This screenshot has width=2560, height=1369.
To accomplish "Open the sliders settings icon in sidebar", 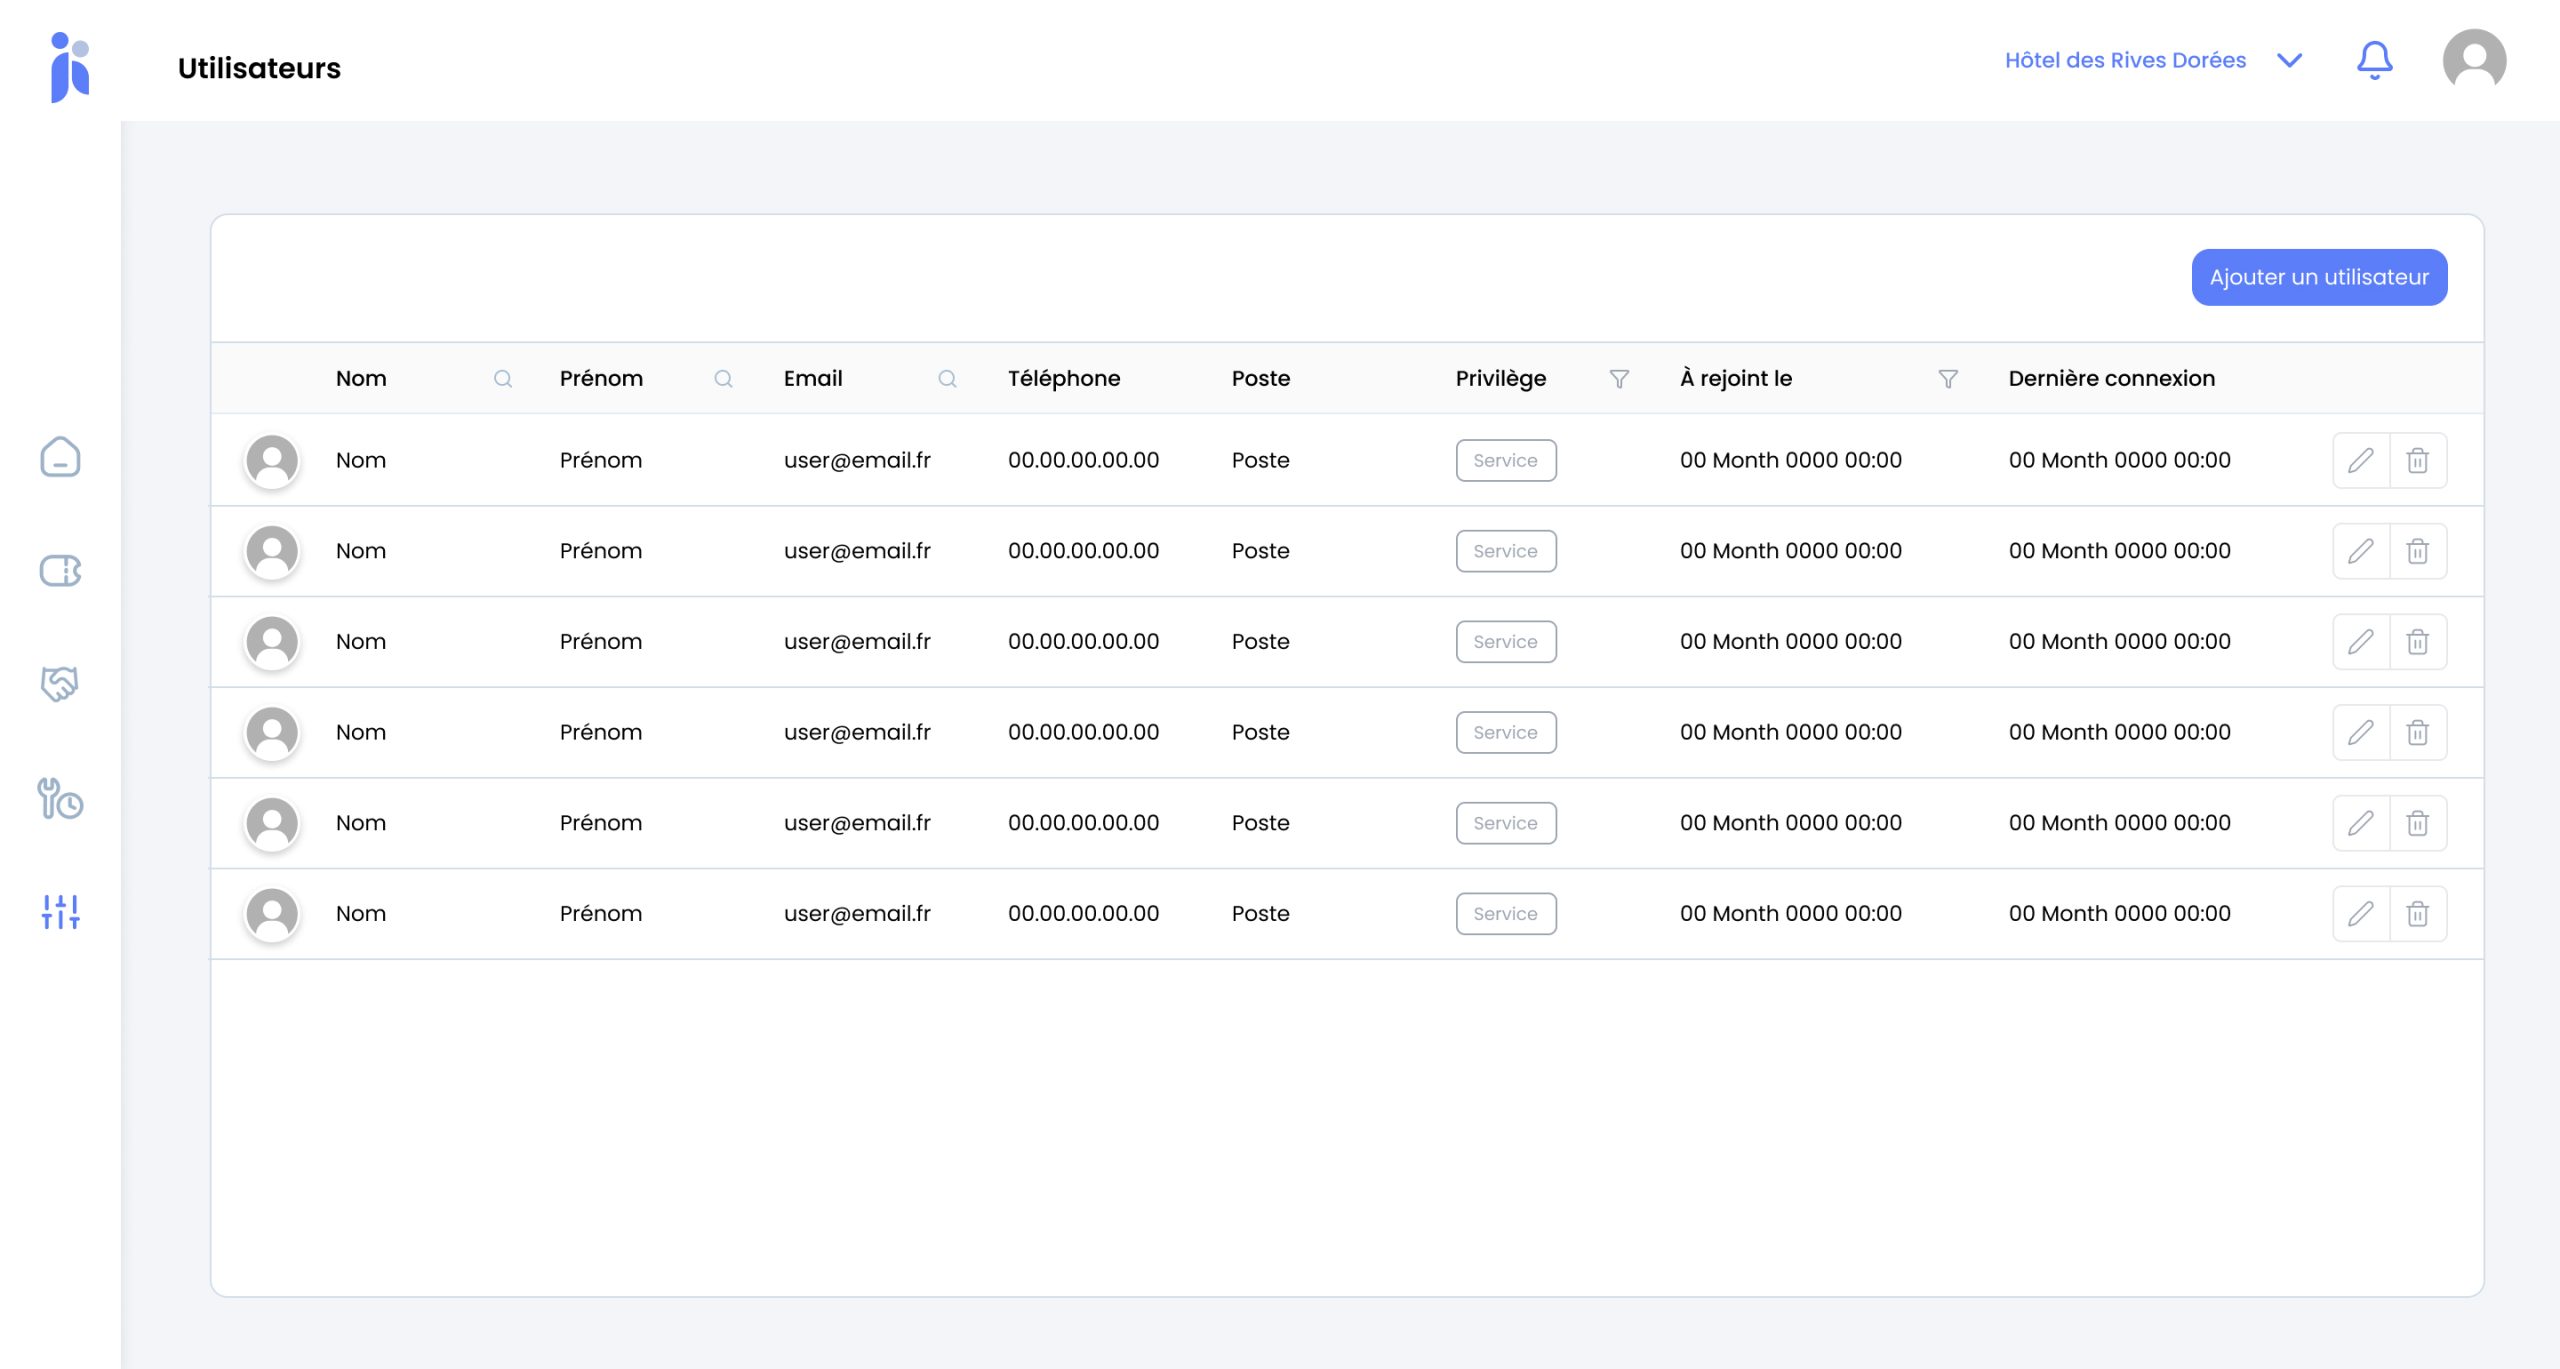I will pos(60,911).
